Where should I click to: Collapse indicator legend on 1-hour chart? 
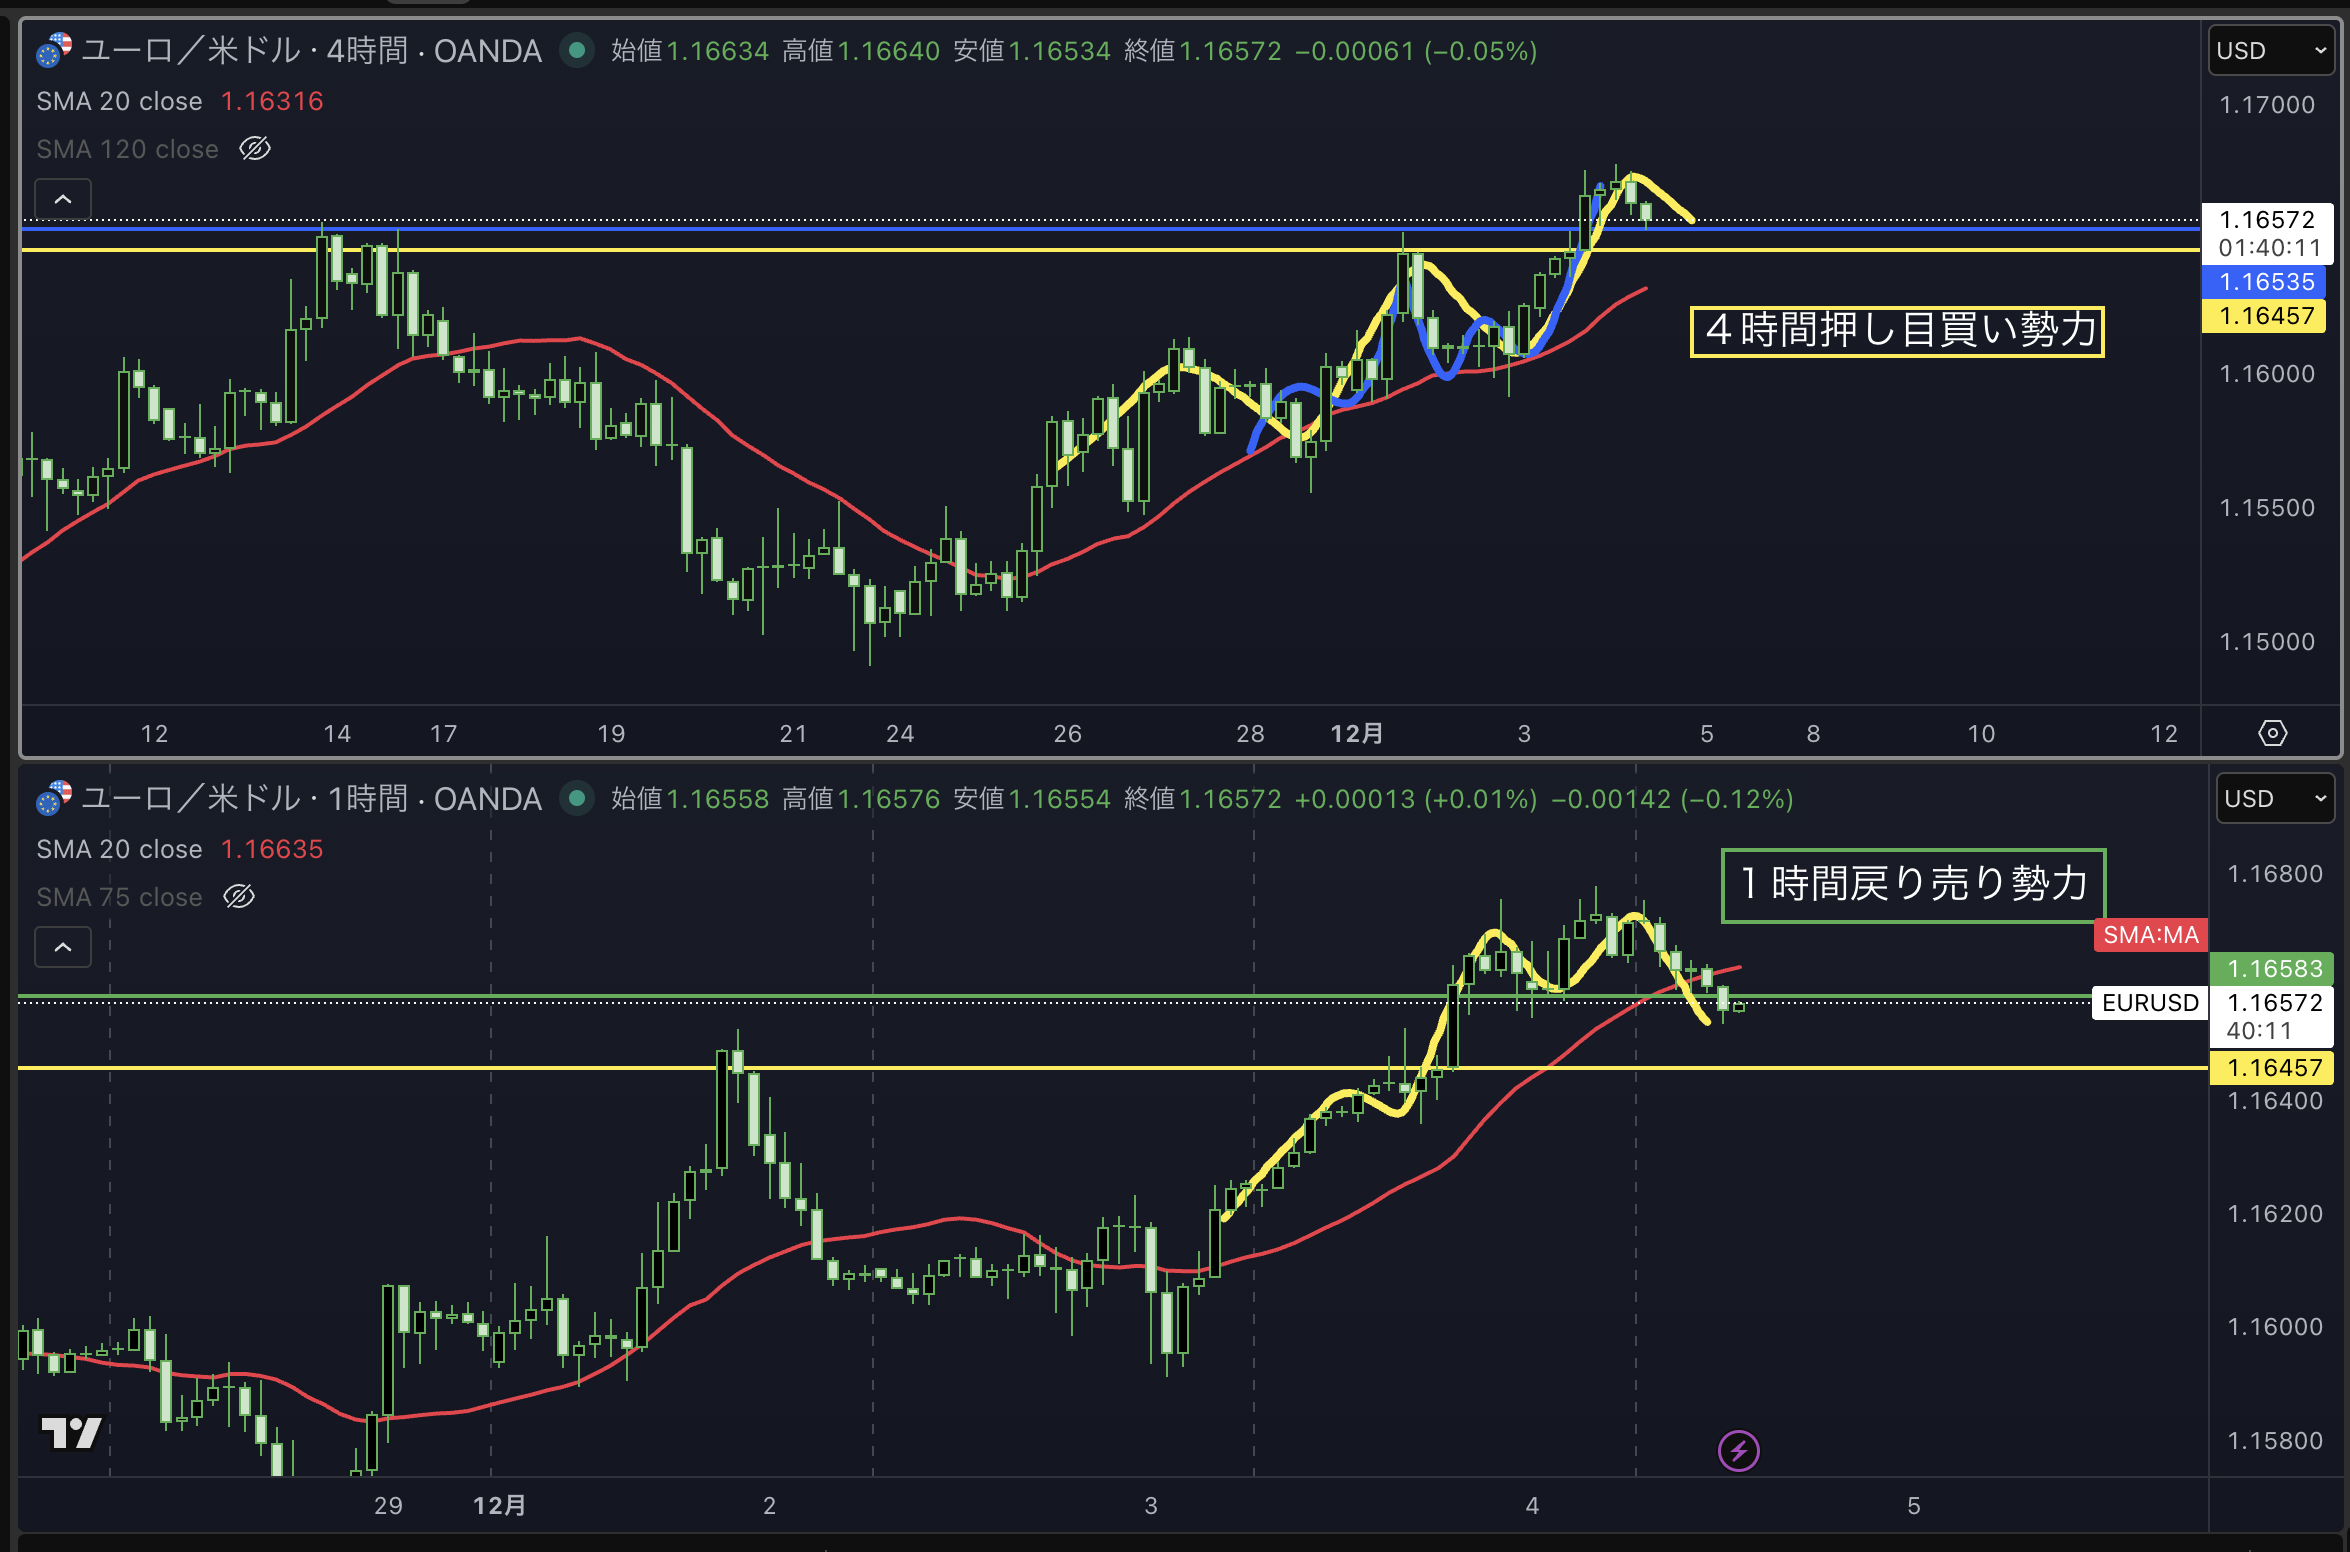point(63,947)
